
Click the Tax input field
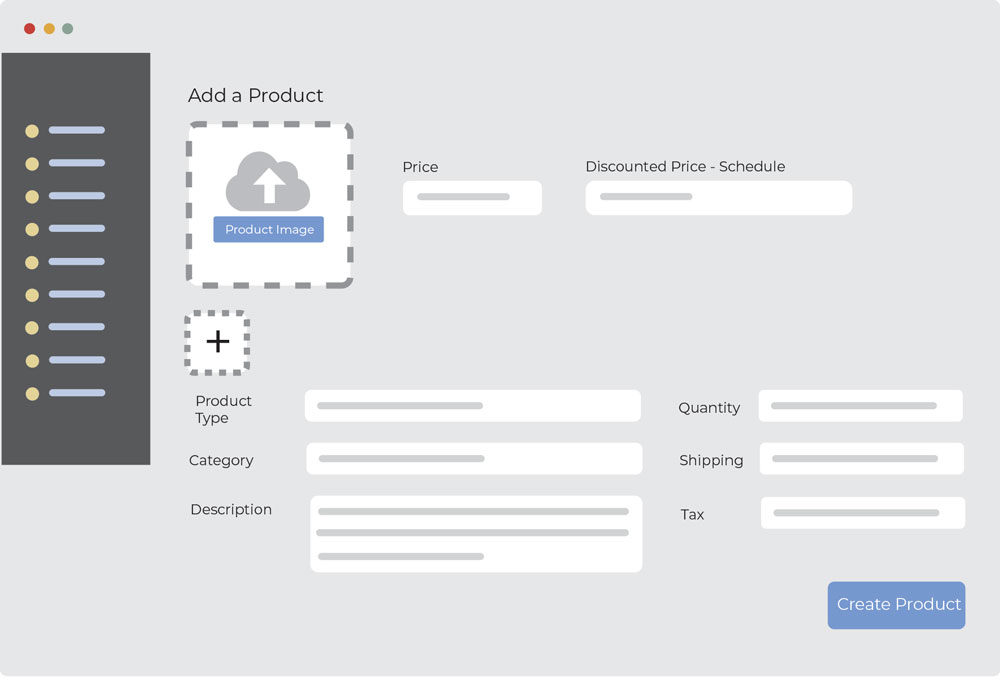(x=862, y=513)
